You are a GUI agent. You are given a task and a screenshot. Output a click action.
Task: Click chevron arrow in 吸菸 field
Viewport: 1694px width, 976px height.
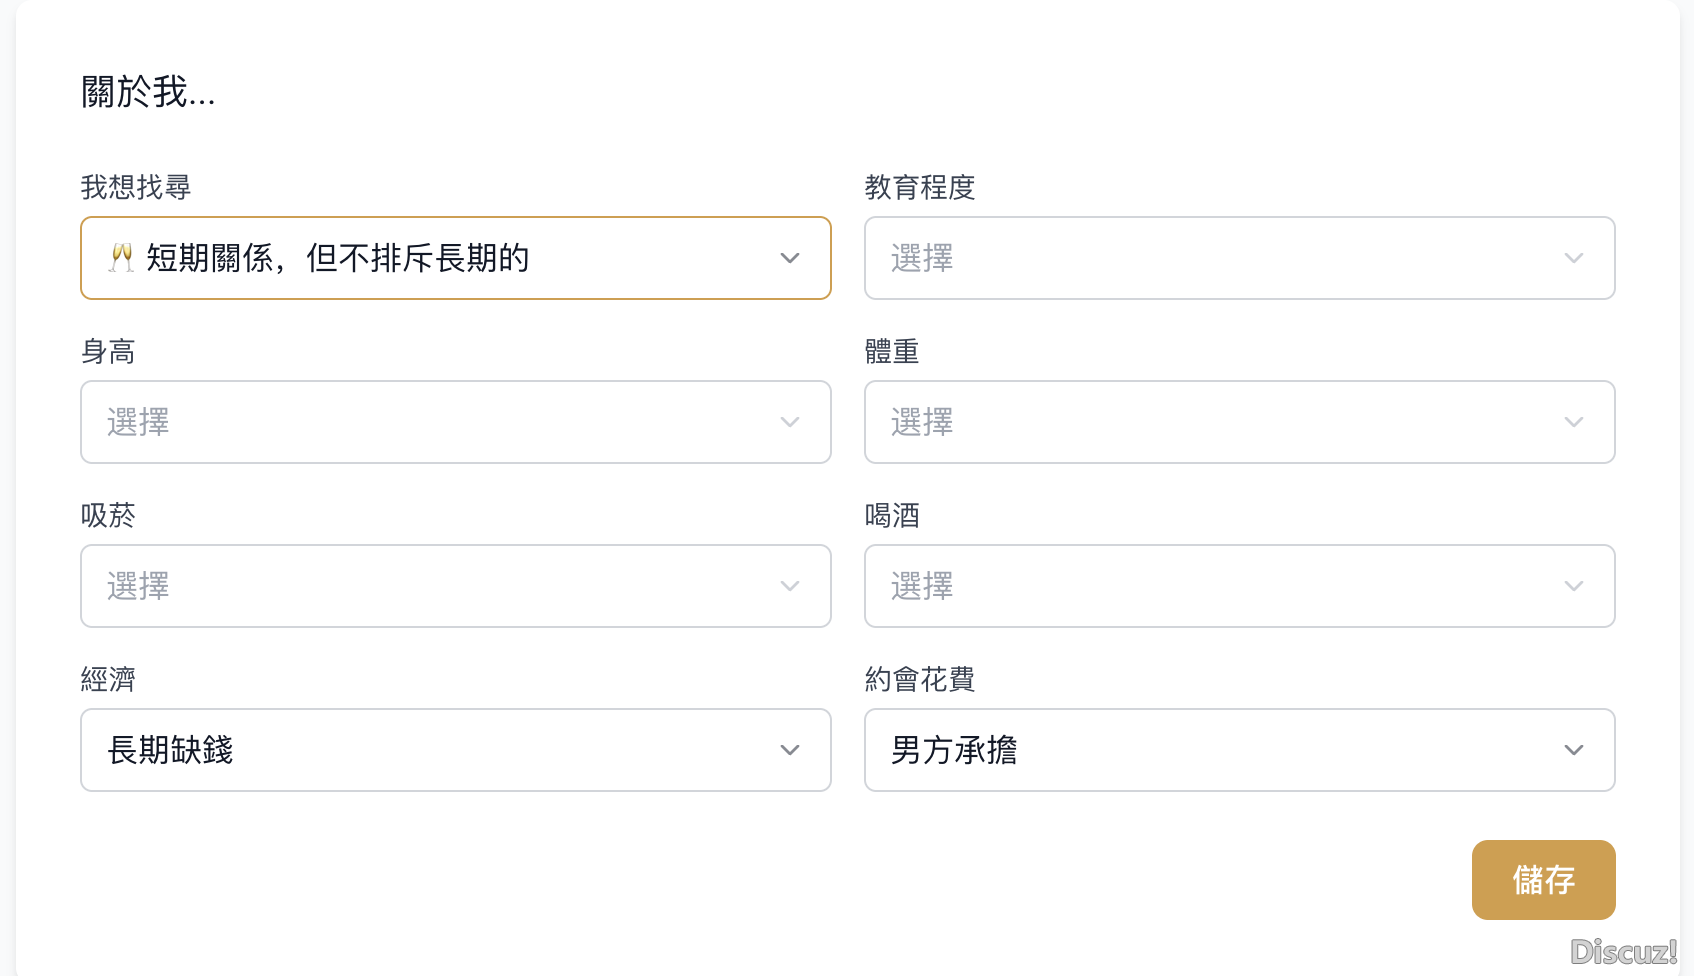(790, 586)
